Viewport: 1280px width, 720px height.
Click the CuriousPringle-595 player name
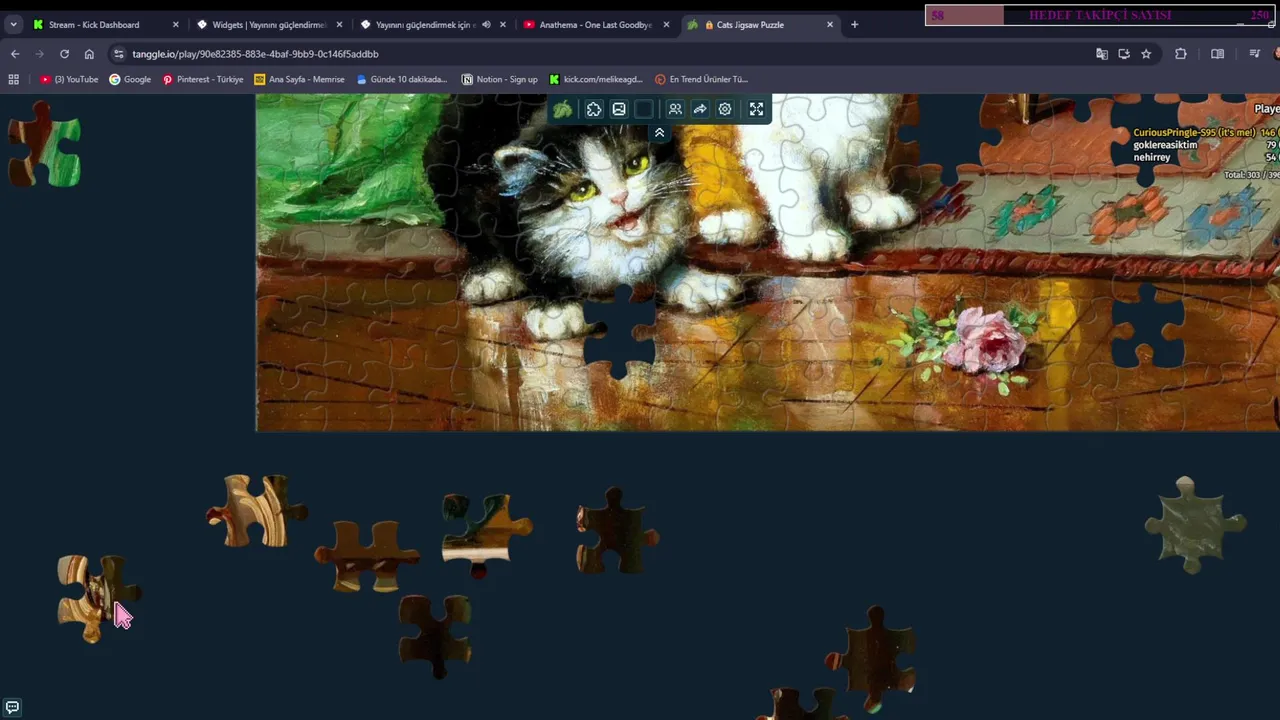[1193, 133]
